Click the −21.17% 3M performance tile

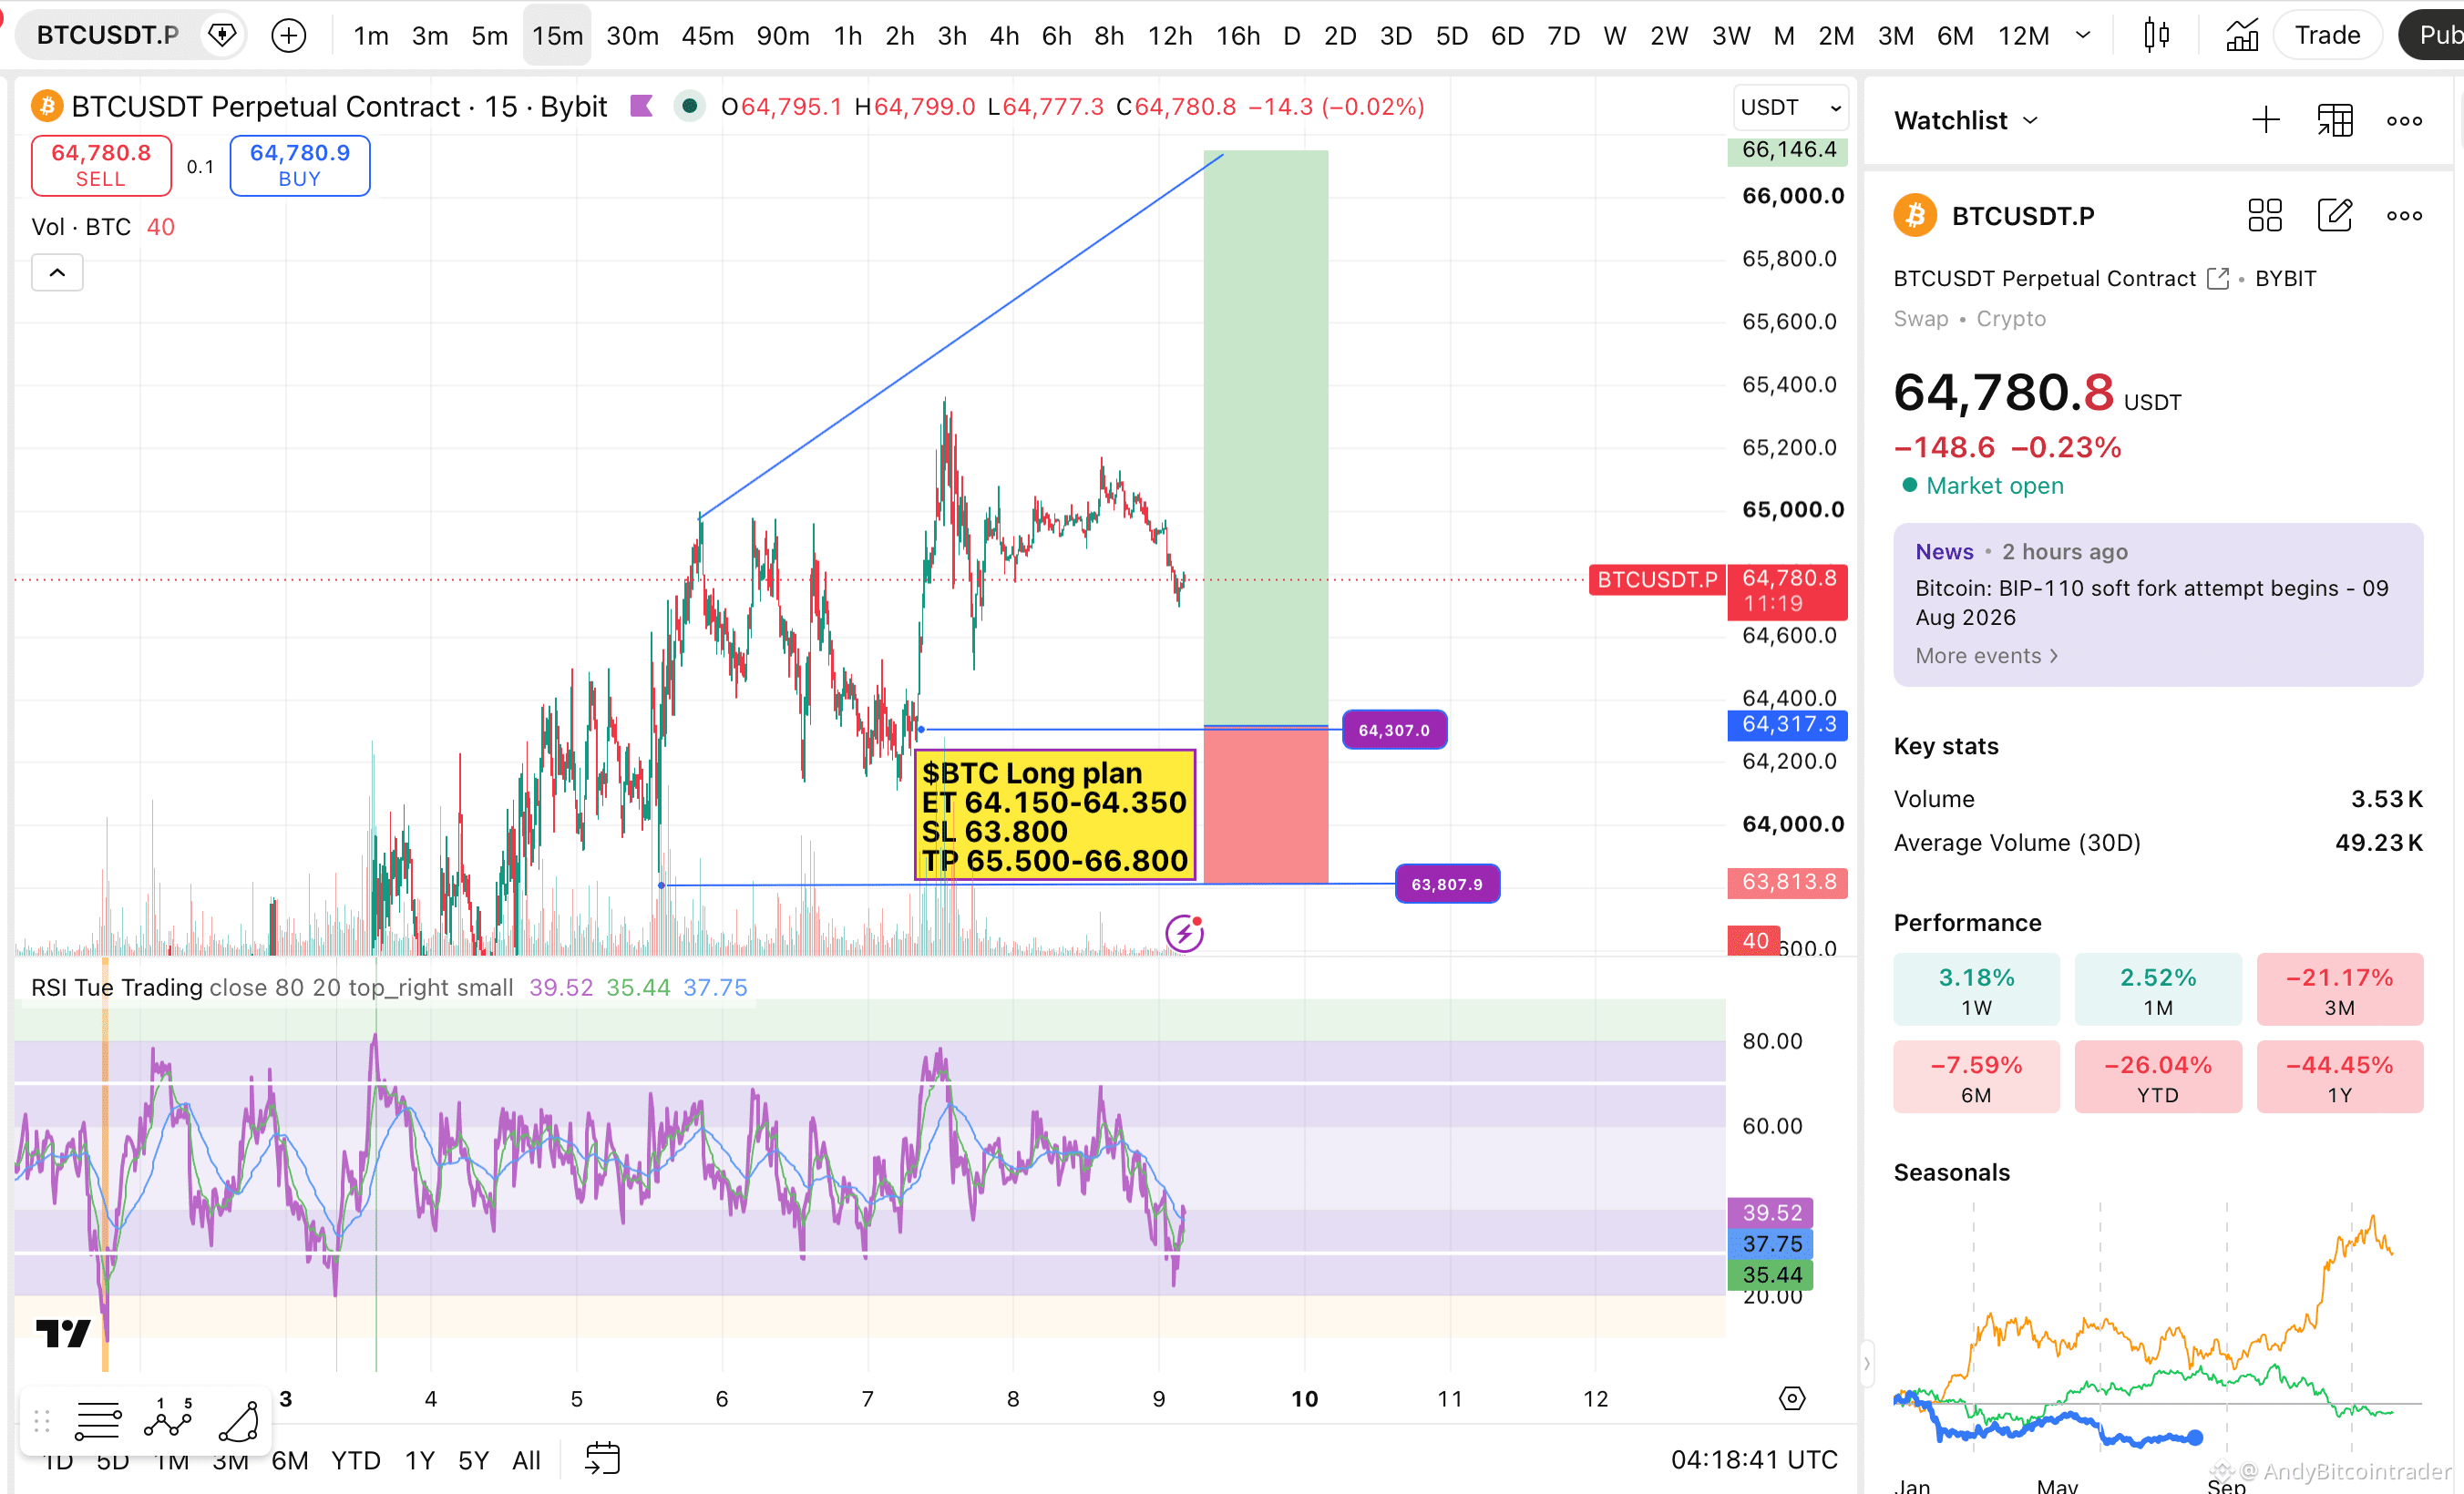[x=2339, y=990]
